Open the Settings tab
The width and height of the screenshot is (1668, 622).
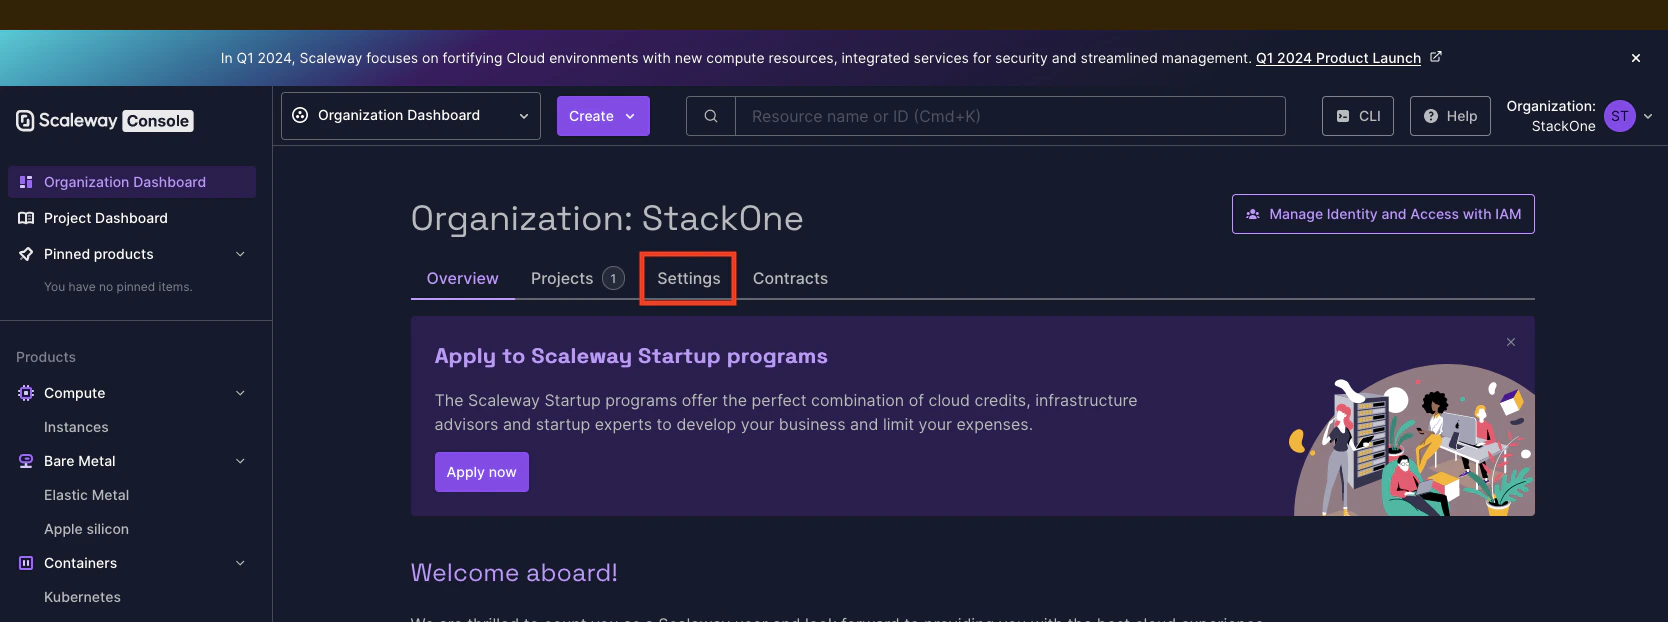[689, 278]
